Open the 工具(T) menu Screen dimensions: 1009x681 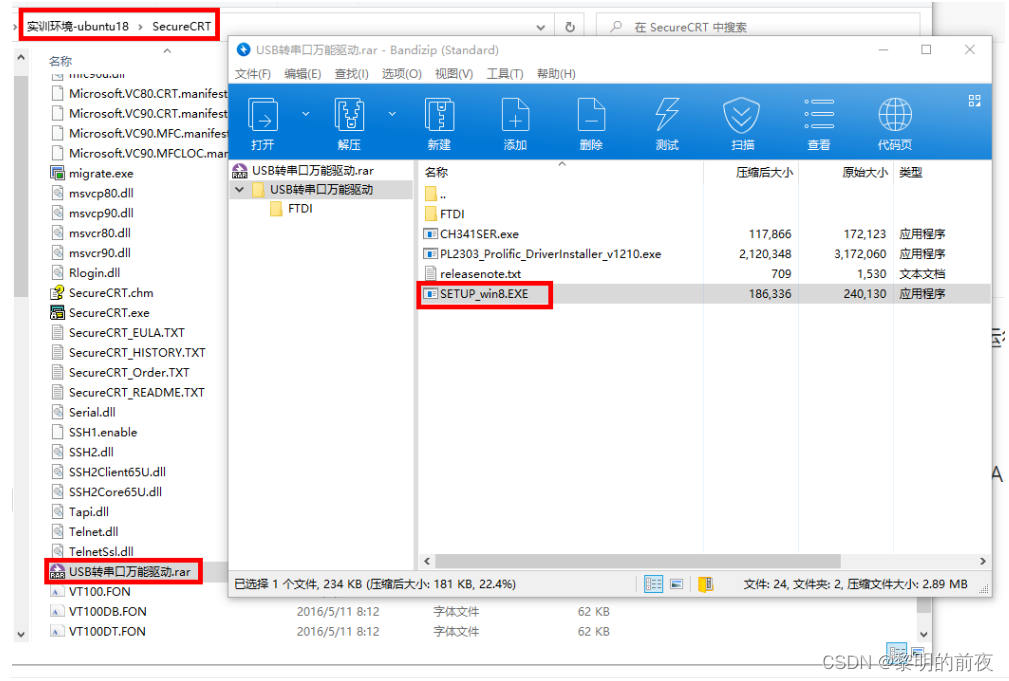click(504, 73)
